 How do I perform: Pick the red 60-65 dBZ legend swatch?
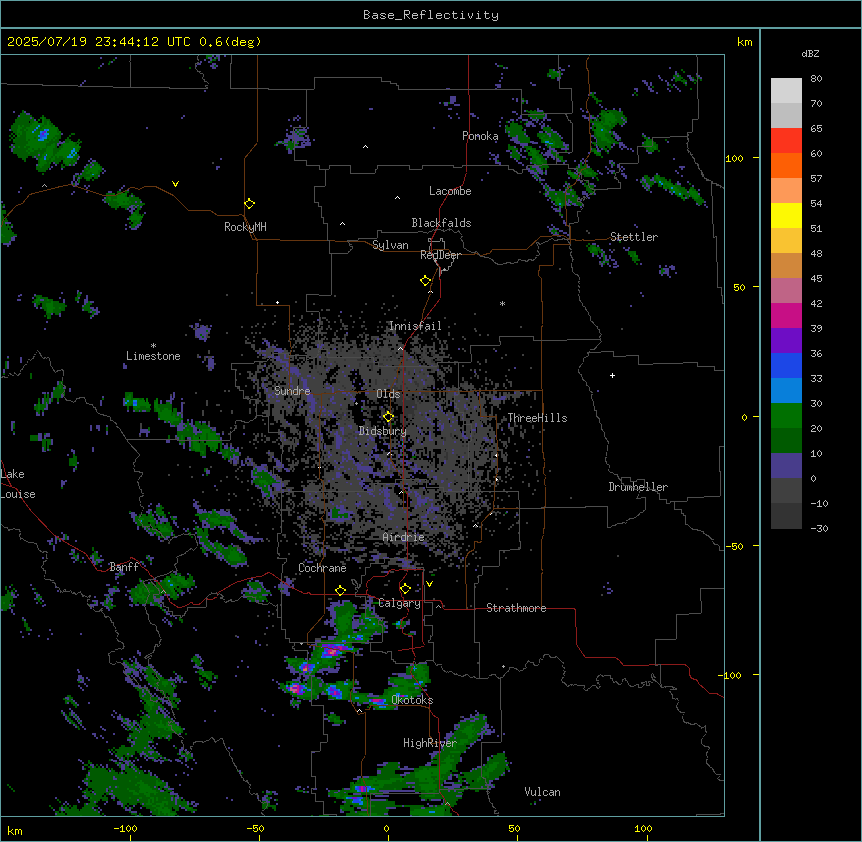(x=786, y=141)
